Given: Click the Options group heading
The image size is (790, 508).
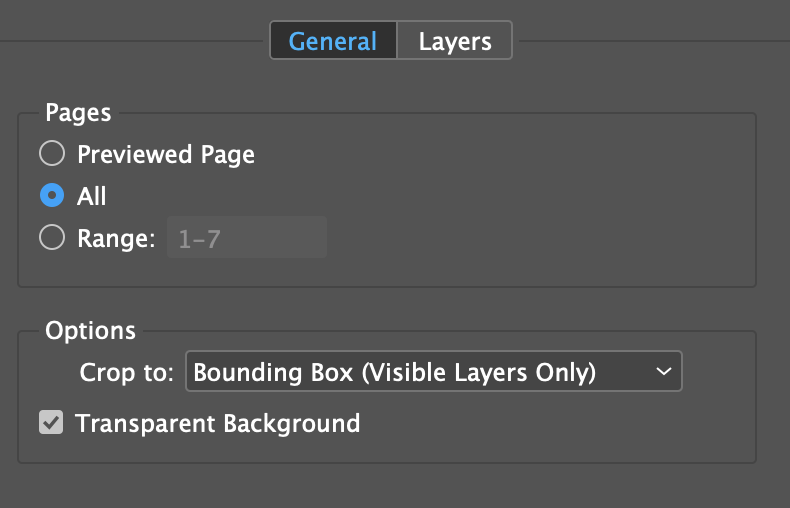Looking at the screenshot, I should (x=90, y=331).
